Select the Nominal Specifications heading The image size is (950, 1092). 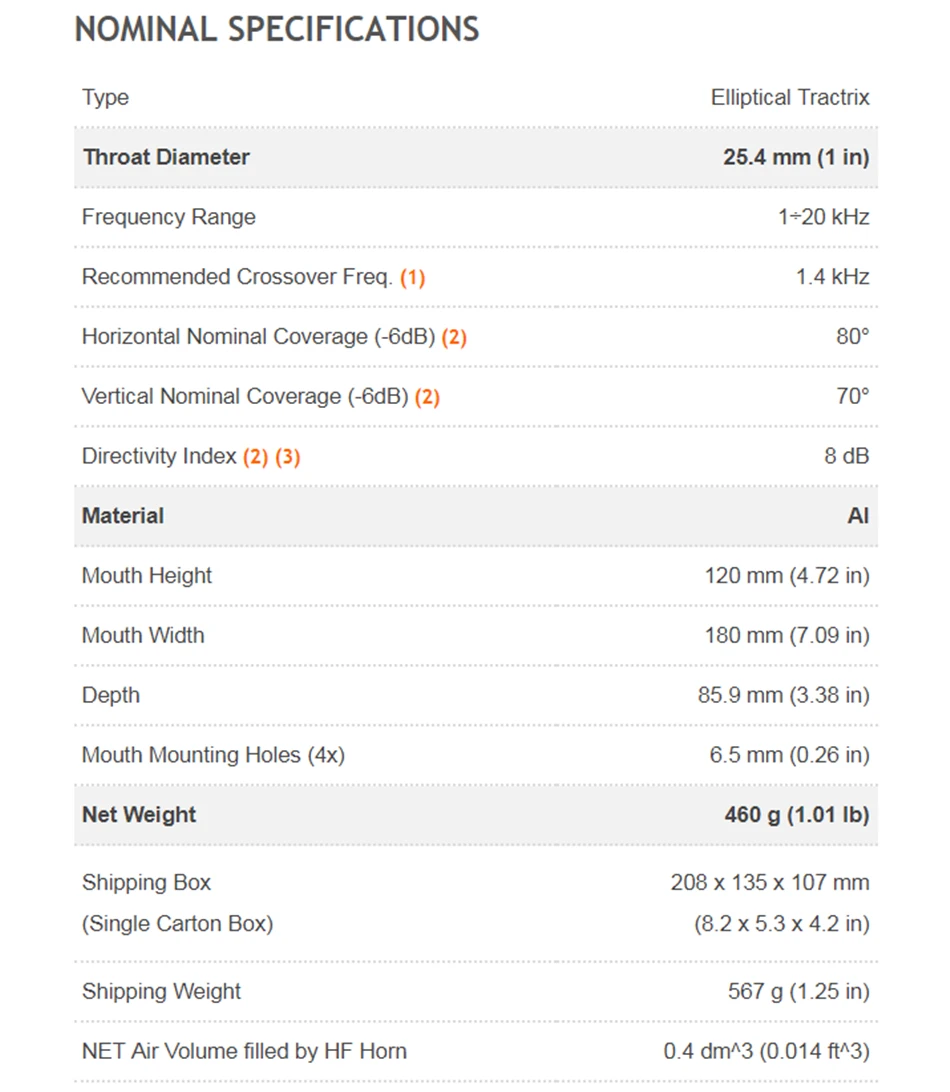(277, 29)
